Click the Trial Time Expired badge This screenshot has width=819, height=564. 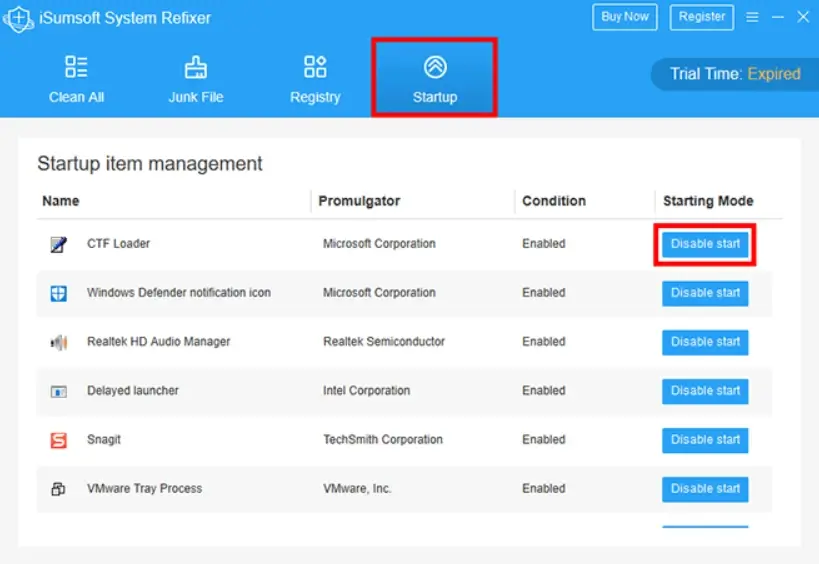coord(735,74)
